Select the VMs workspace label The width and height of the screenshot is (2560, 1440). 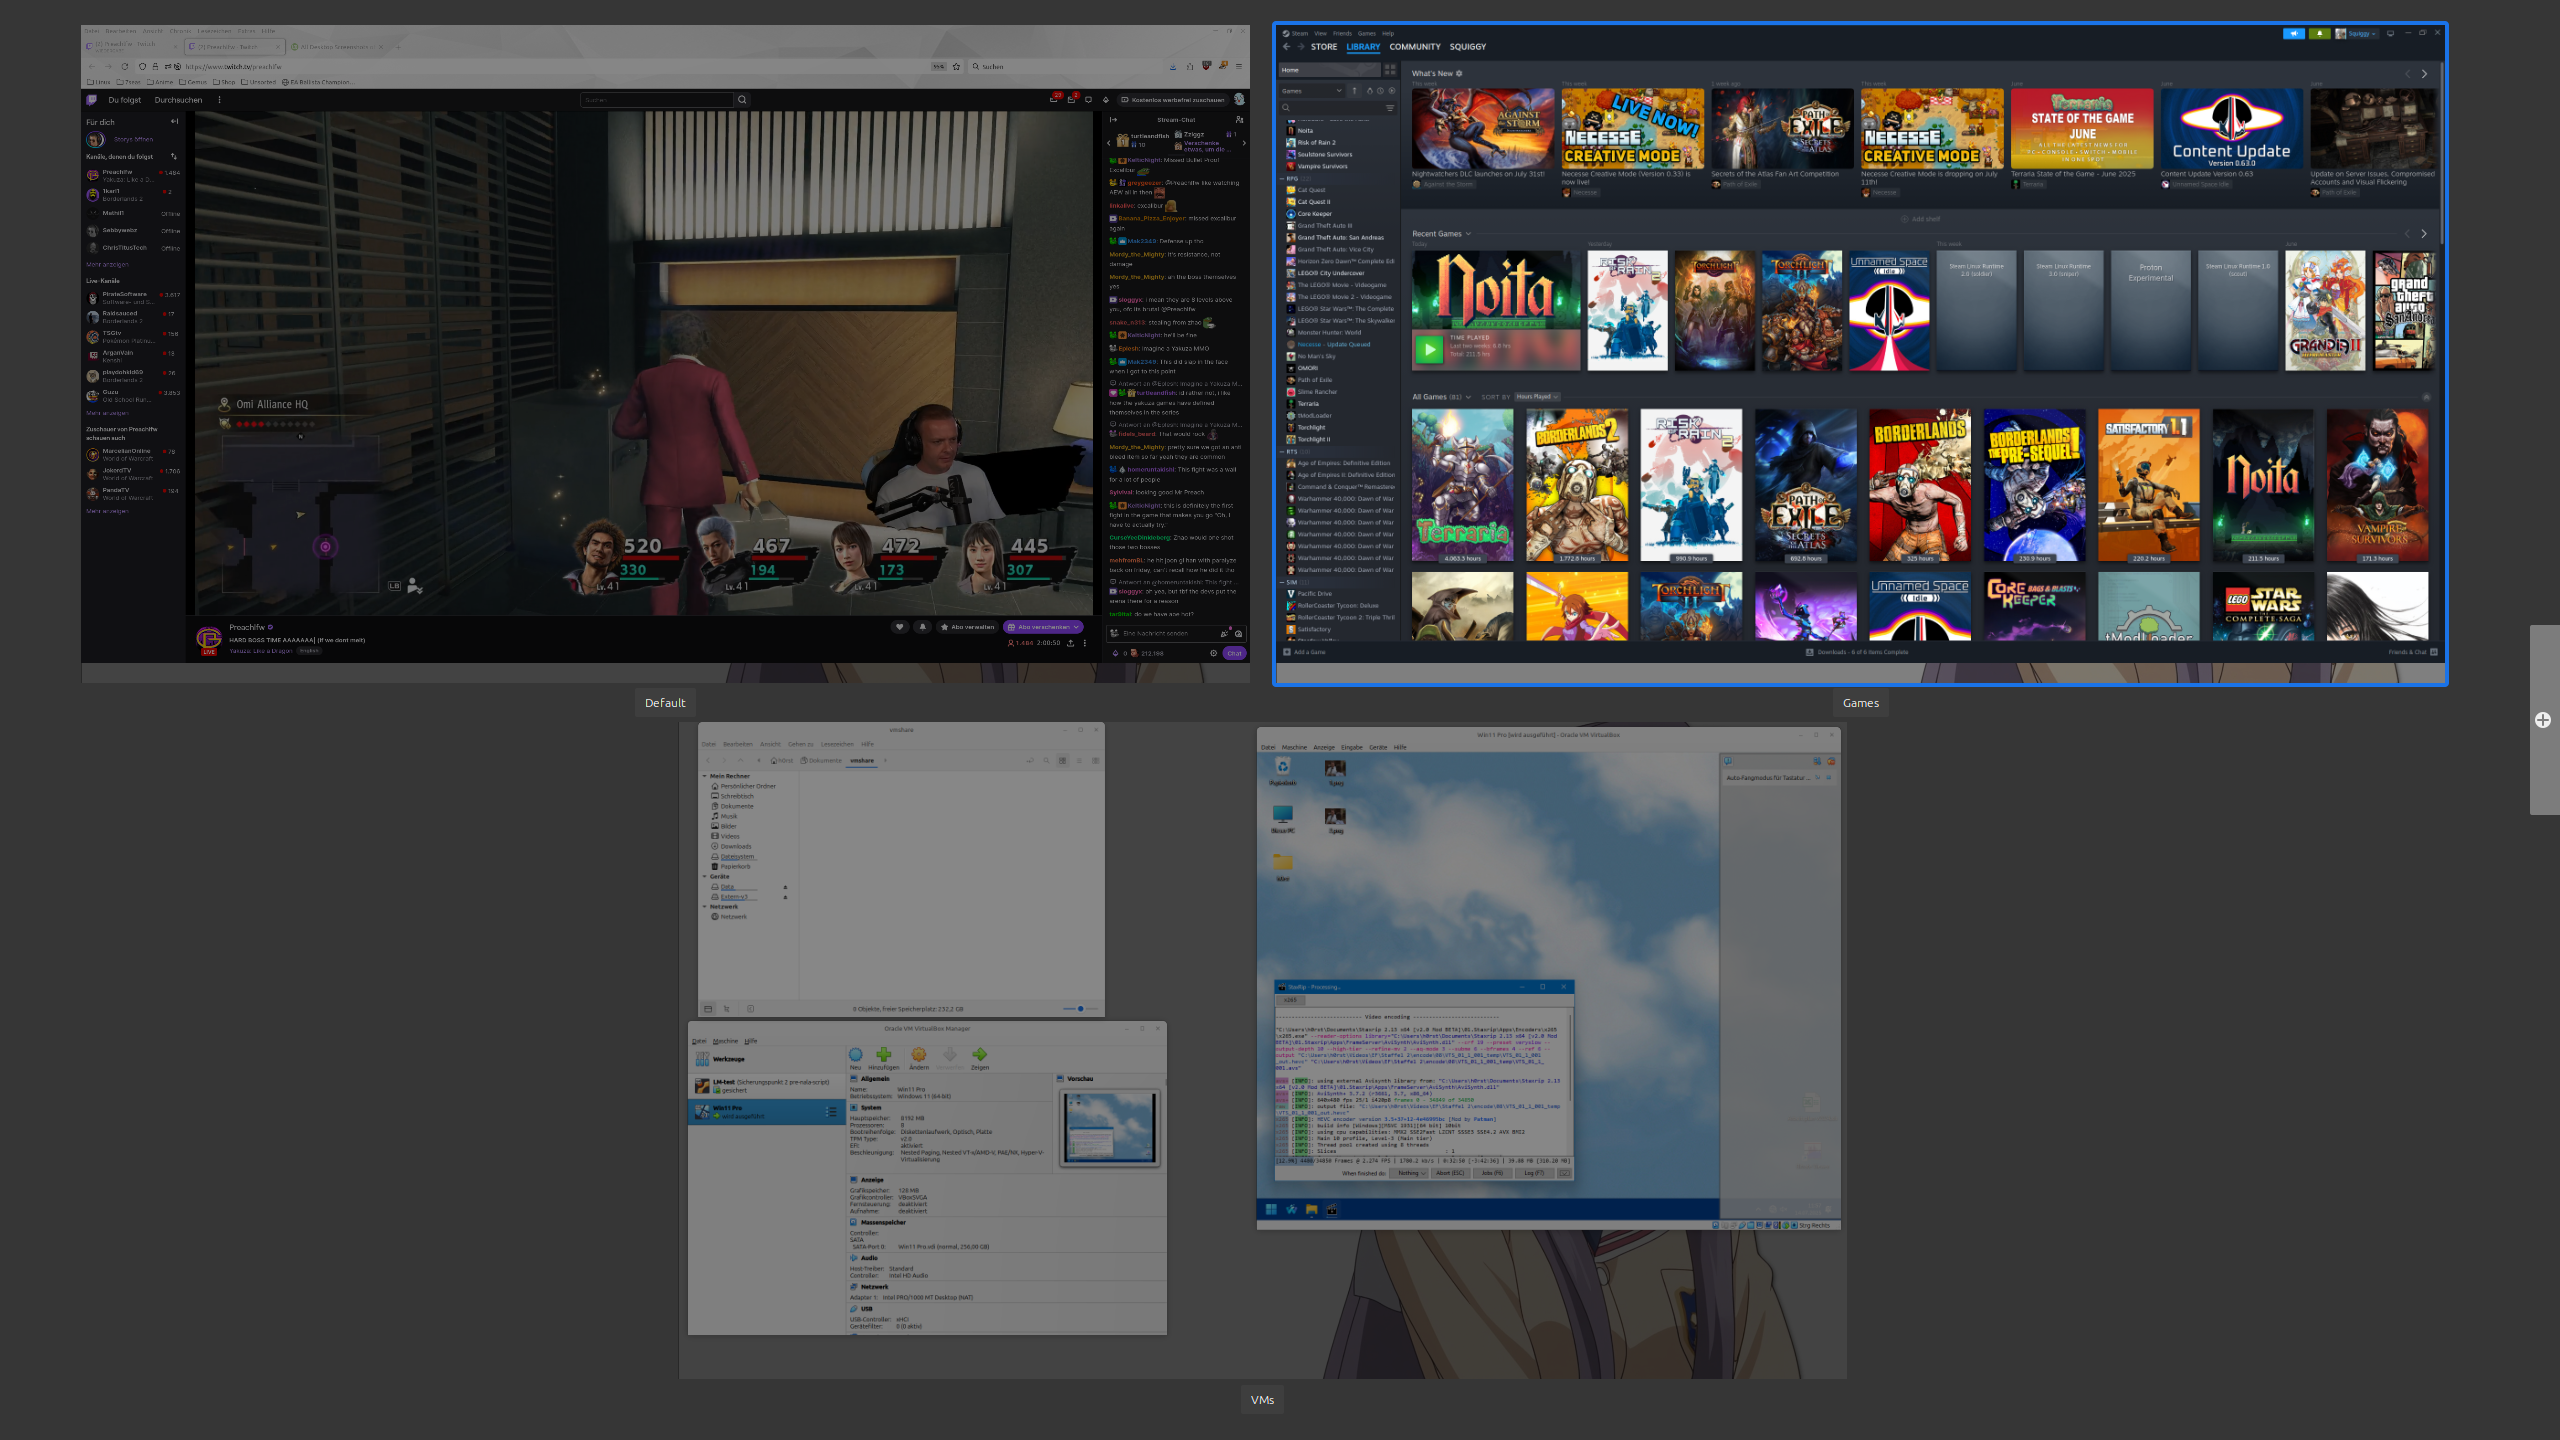point(1262,1400)
